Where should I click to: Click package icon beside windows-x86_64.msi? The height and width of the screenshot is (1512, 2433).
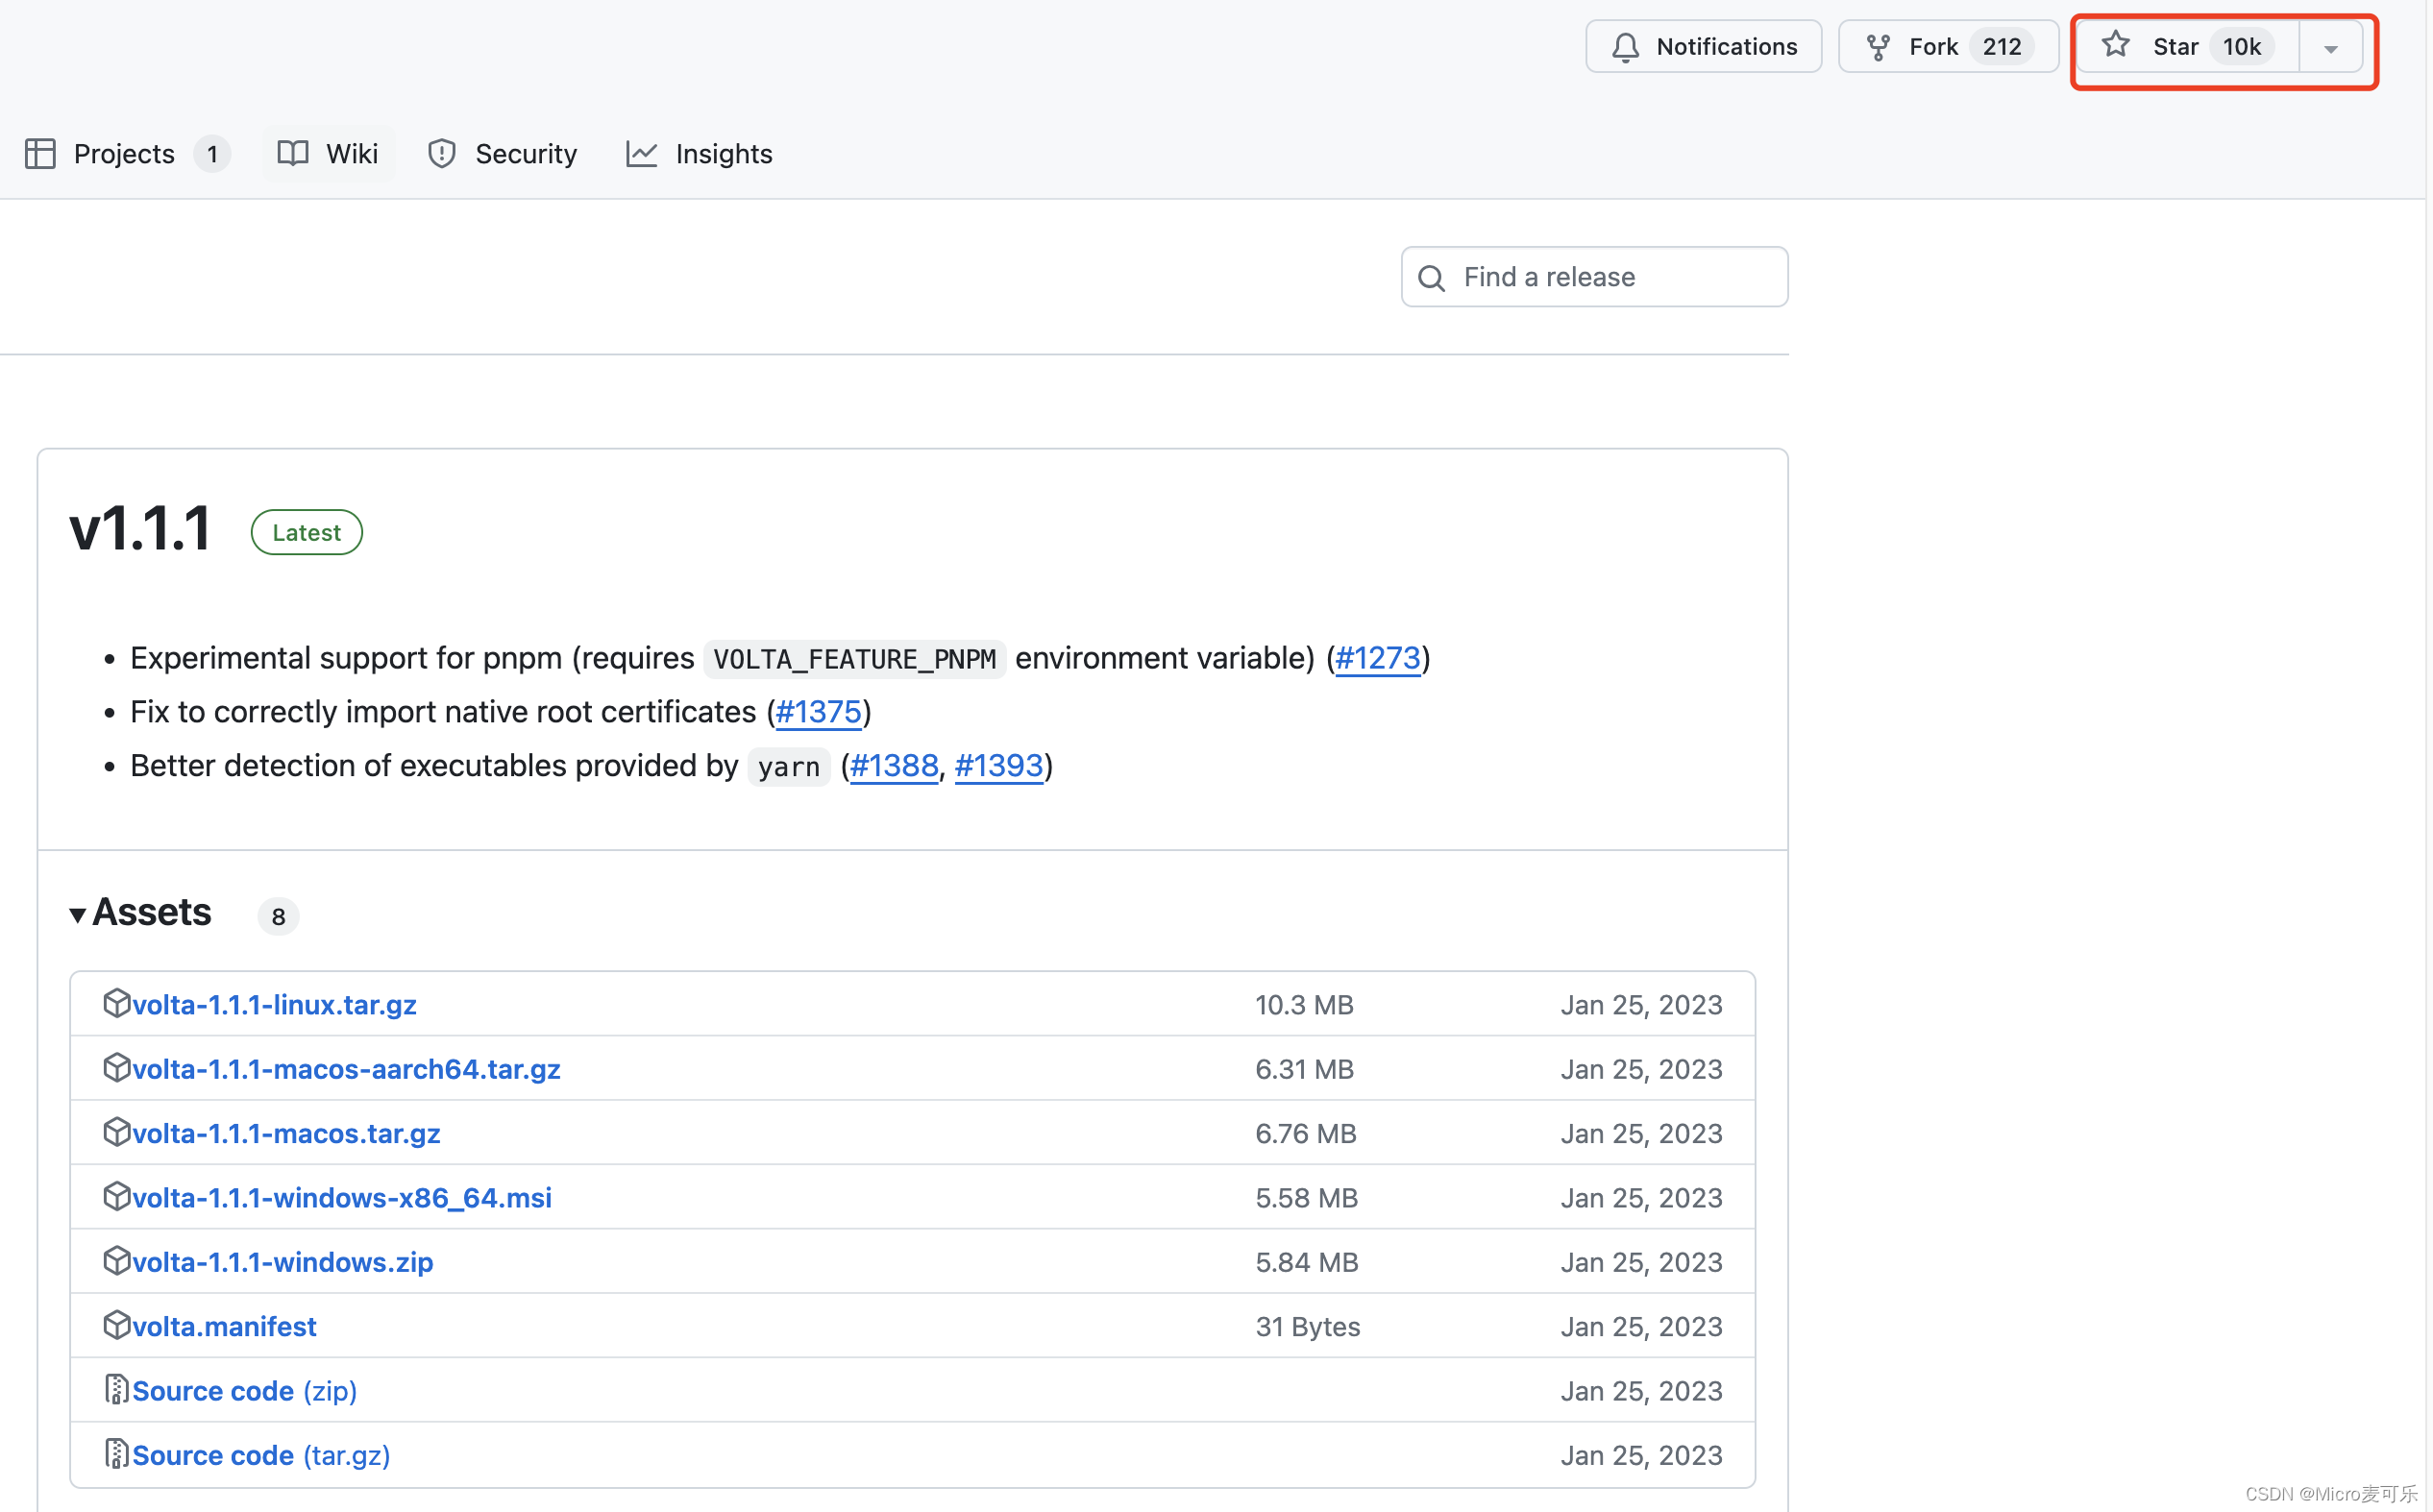click(117, 1196)
